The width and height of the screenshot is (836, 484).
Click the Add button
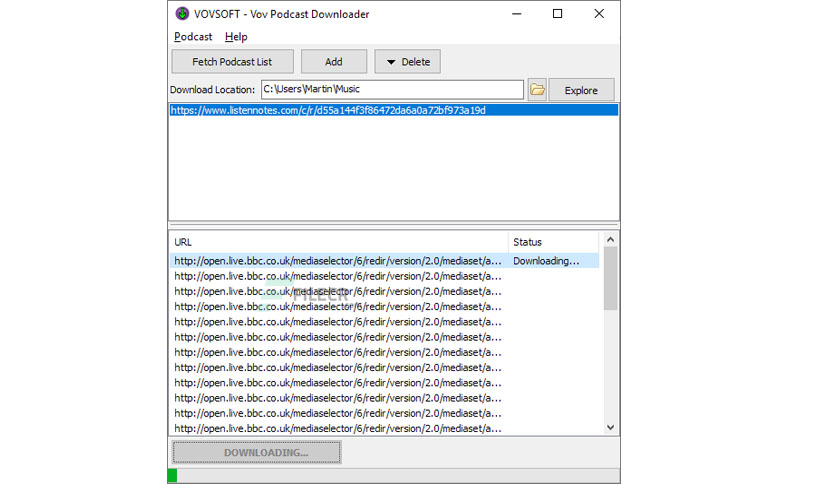pos(334,62)
